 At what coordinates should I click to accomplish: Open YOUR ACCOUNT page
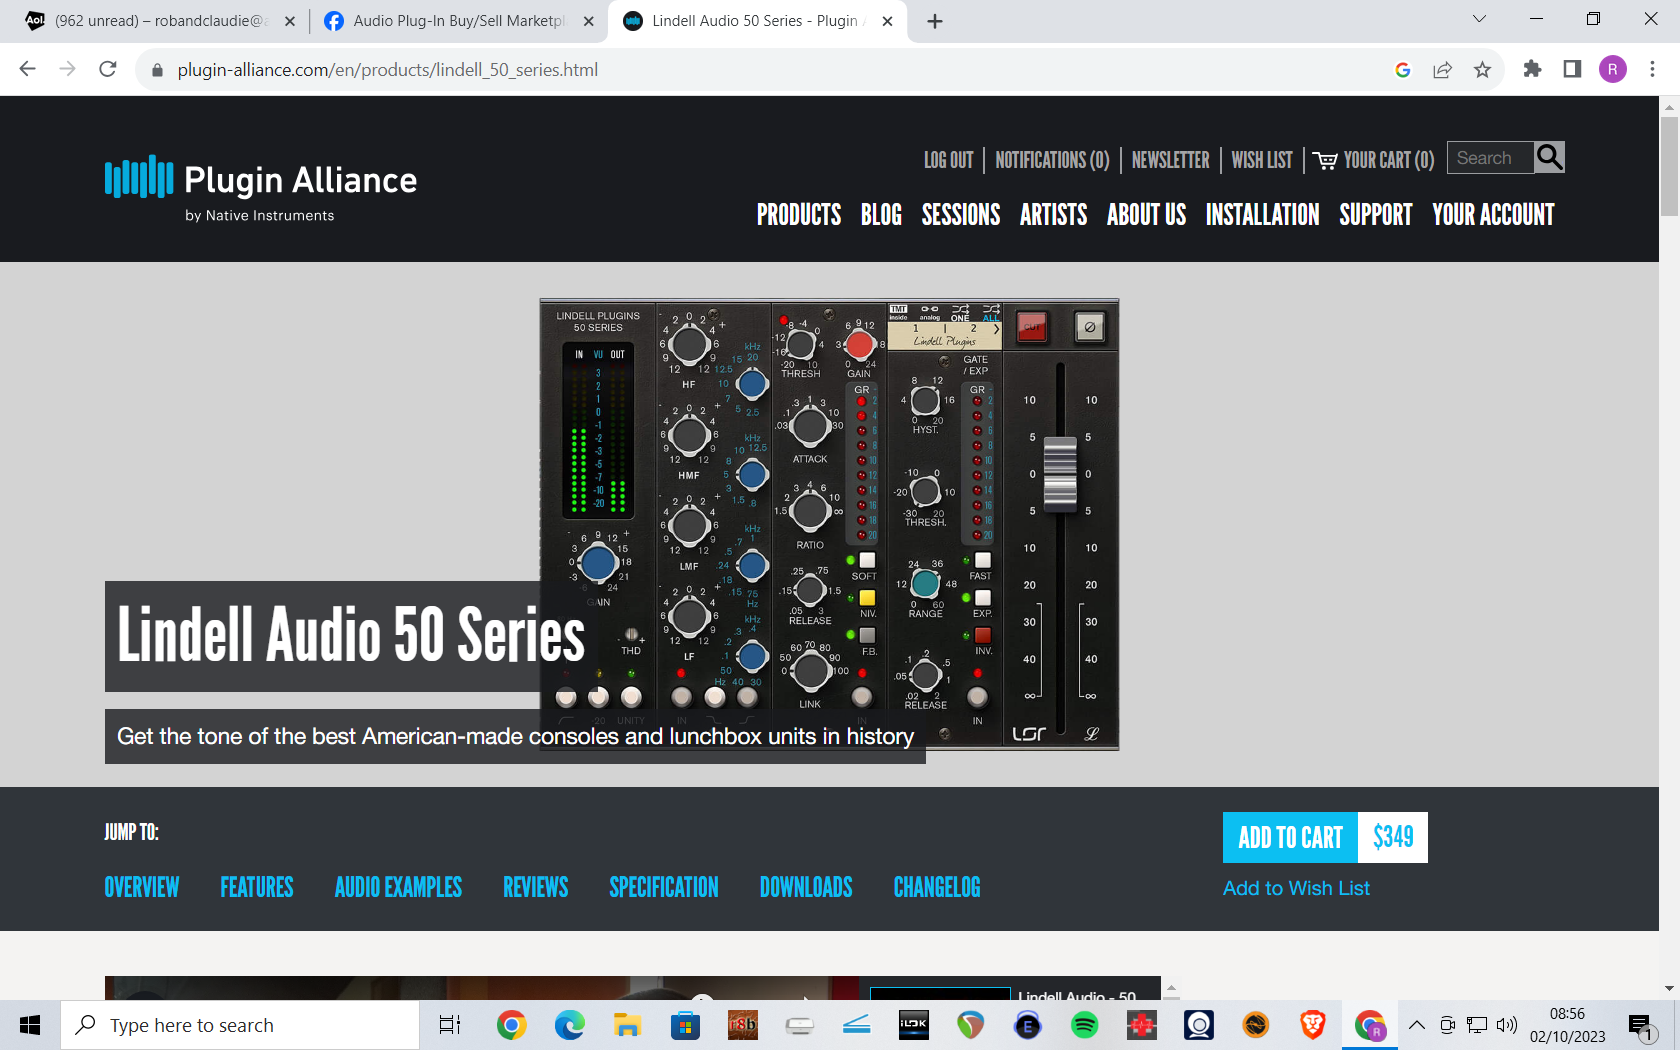pos(1493,214)
